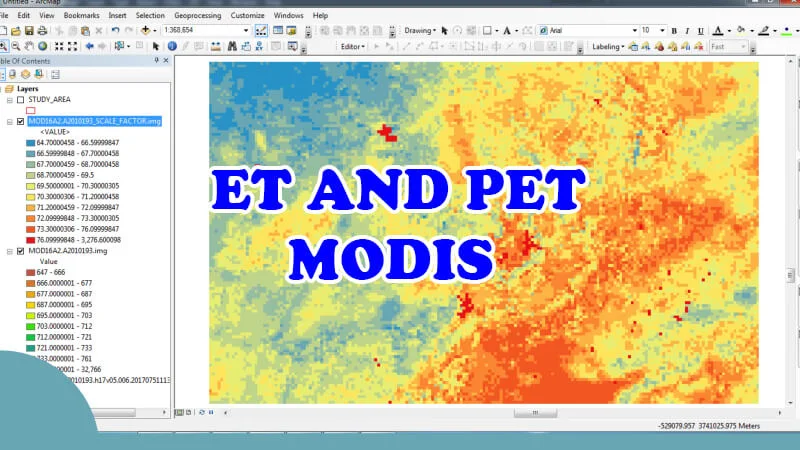Open an existing map document
This screenshot has height=450, width=800.
pyautogui.click(x=16, y=31)
